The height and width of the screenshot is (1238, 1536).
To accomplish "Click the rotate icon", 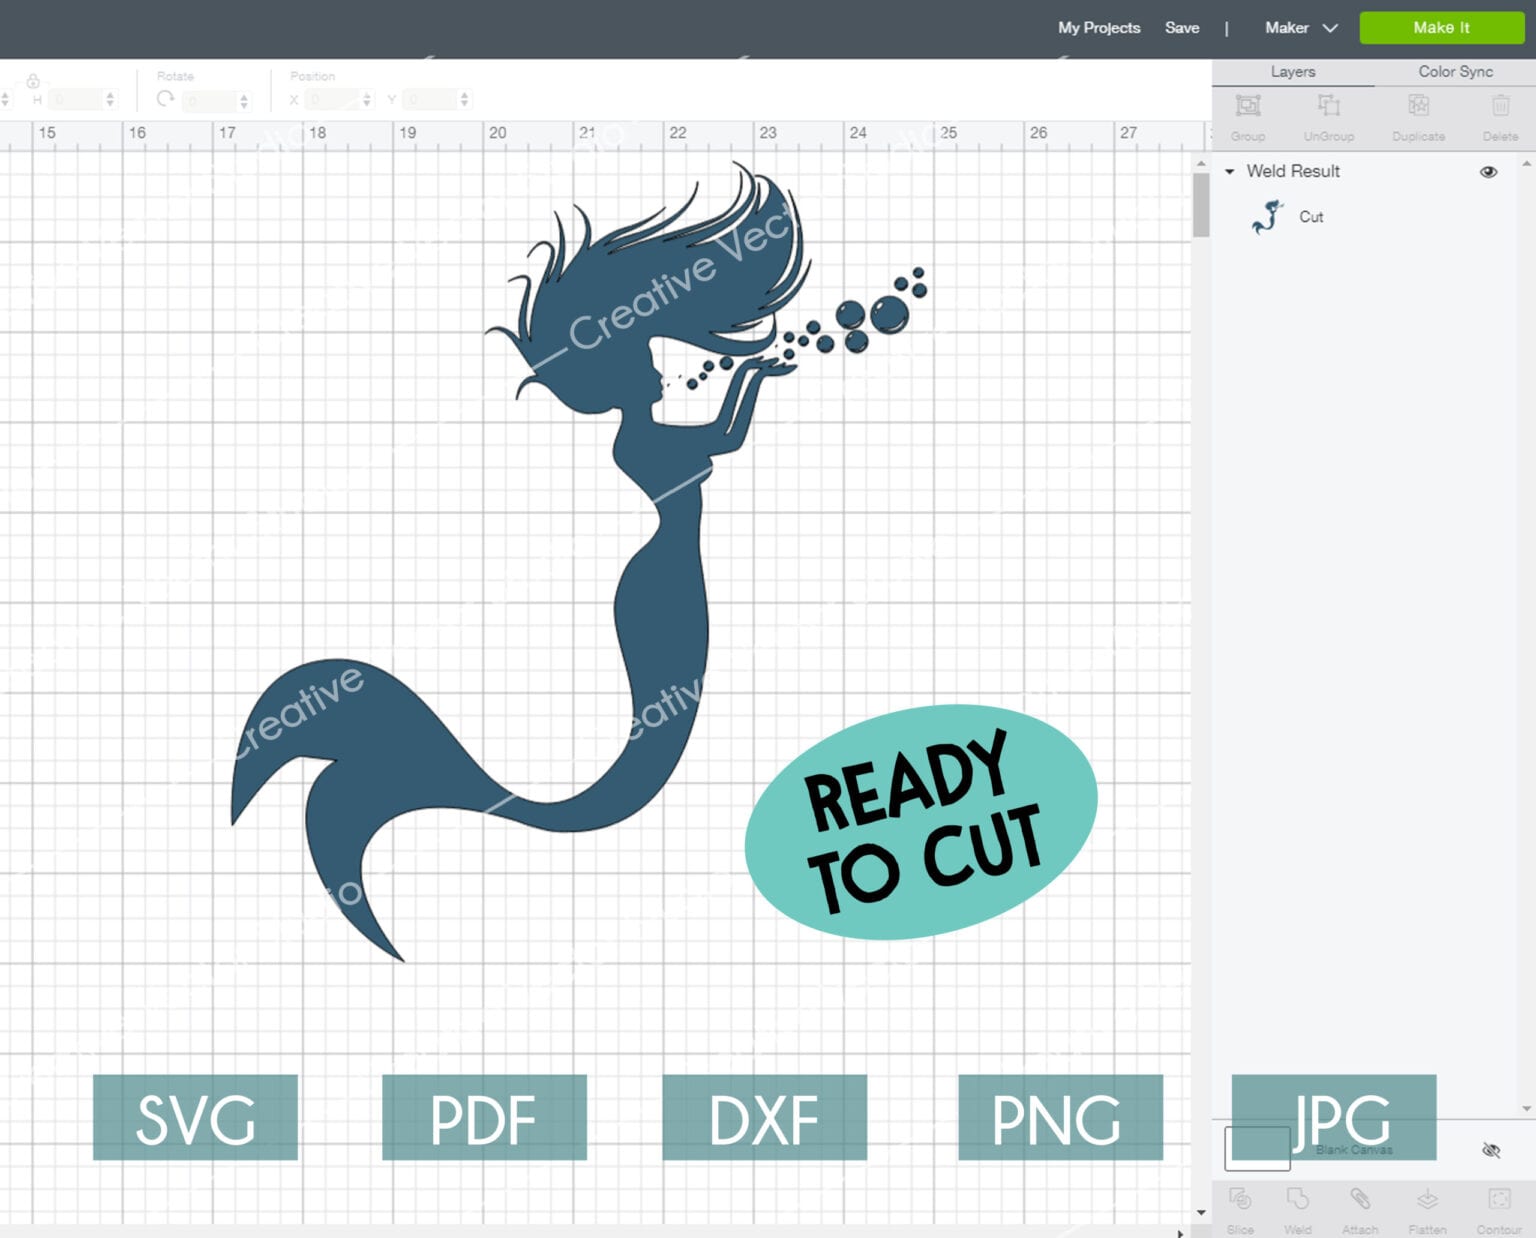I will [x=166, y=99].
